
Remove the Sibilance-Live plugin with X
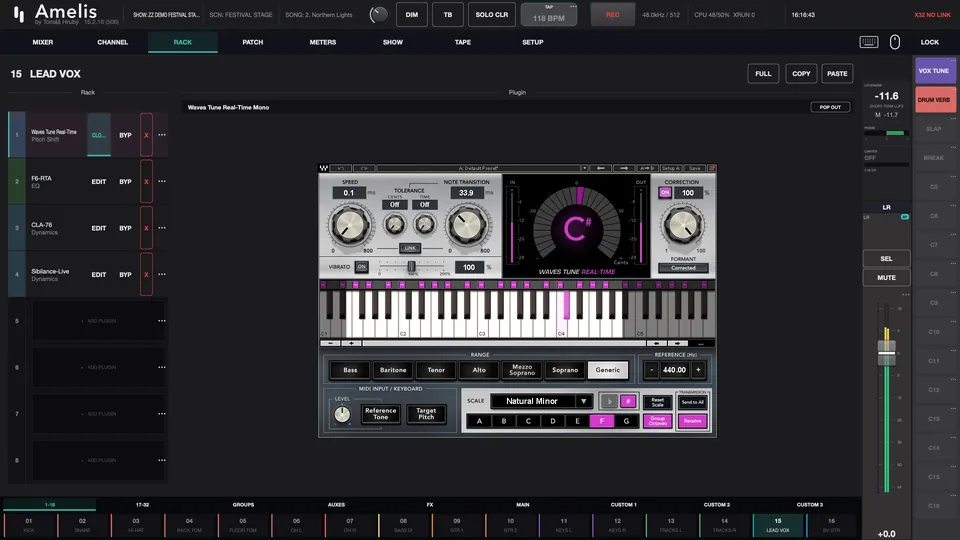[x=146, y=274]
